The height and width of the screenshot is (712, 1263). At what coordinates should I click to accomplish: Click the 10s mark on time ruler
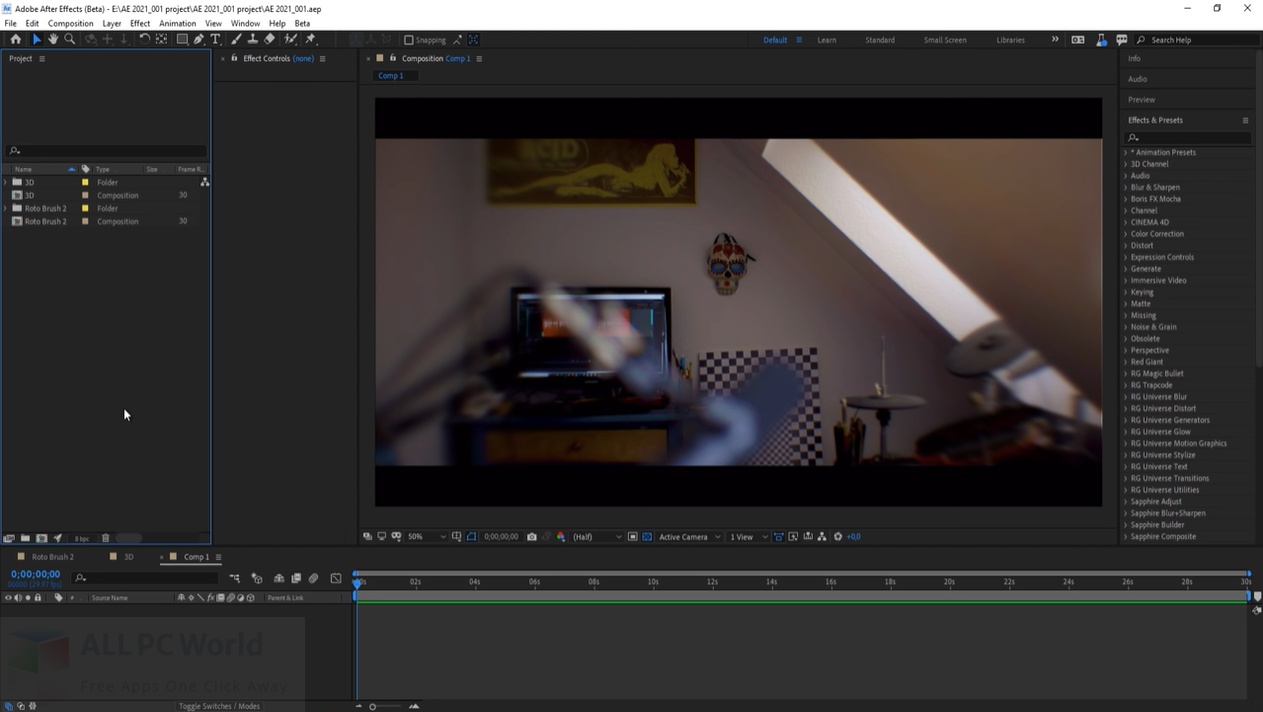coord(653,582)
